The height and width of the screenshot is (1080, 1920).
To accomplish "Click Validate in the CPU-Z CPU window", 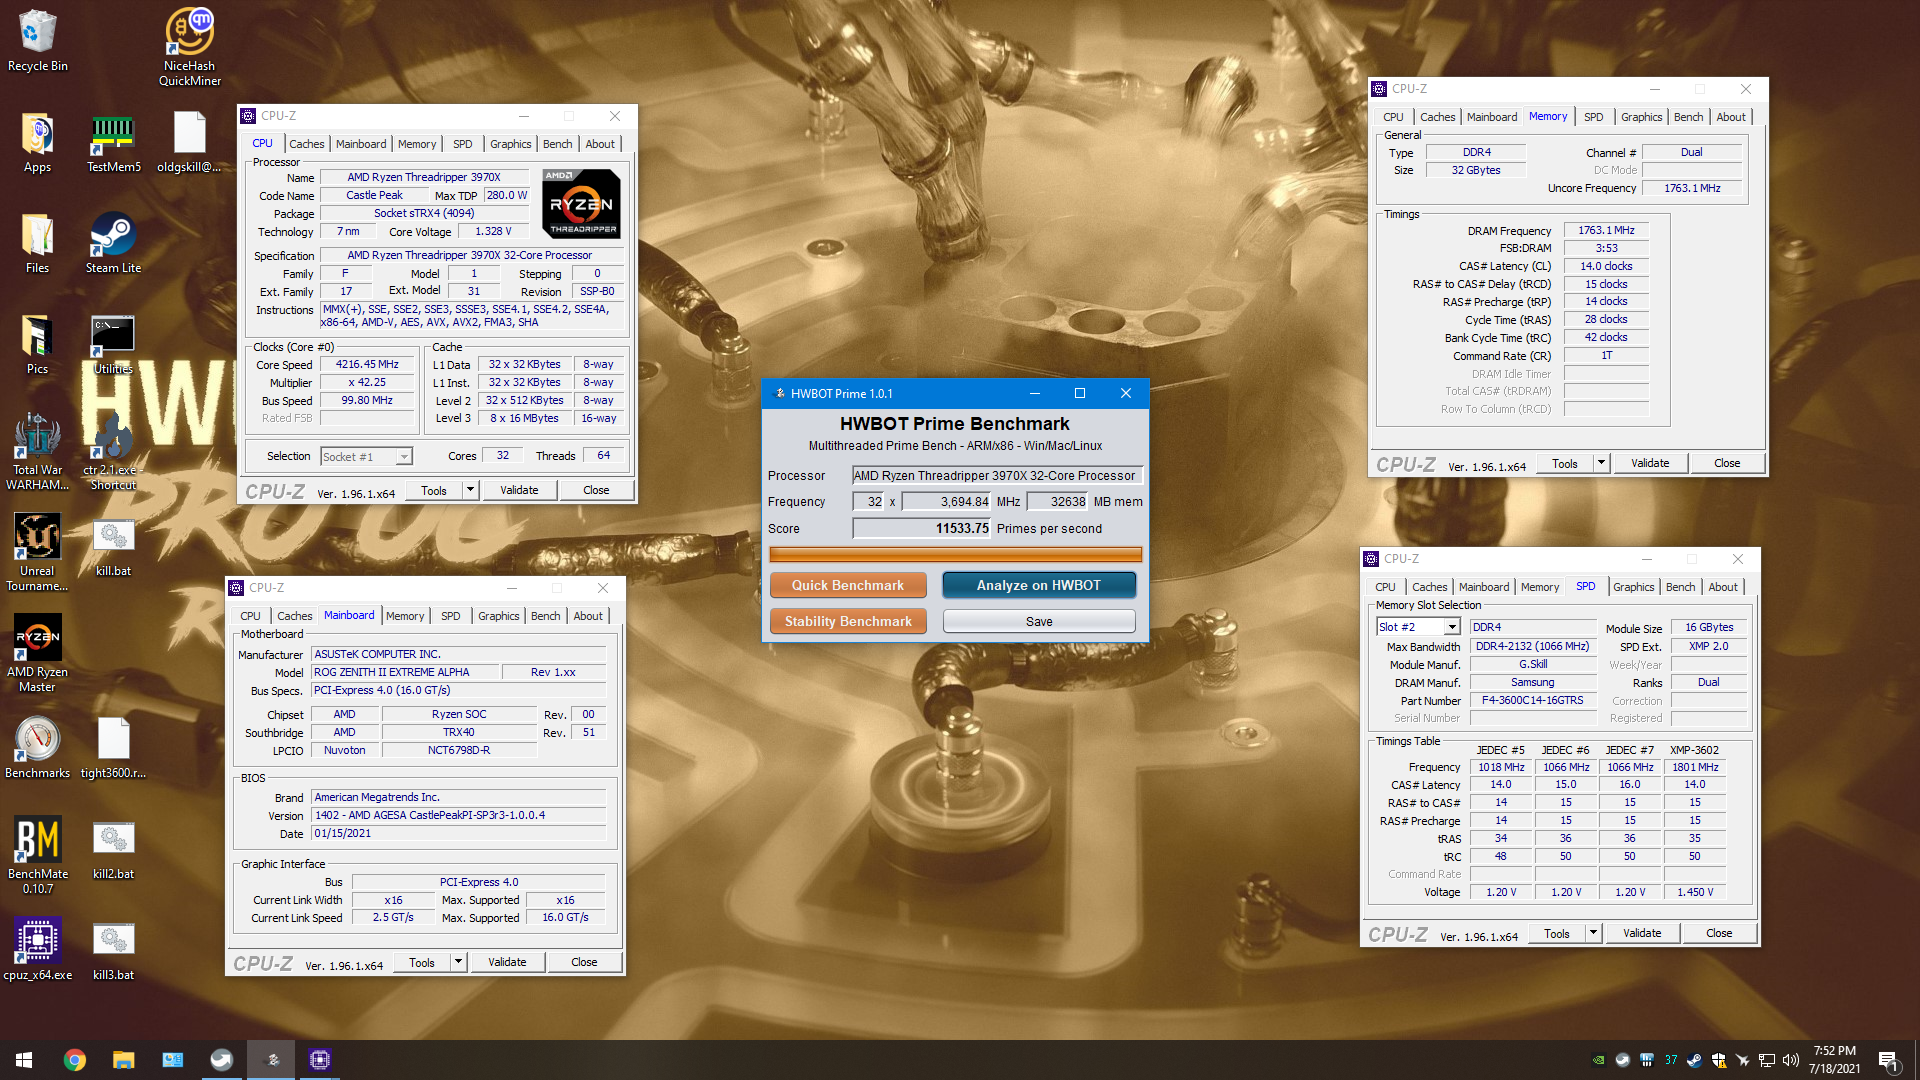I will 519,490.
